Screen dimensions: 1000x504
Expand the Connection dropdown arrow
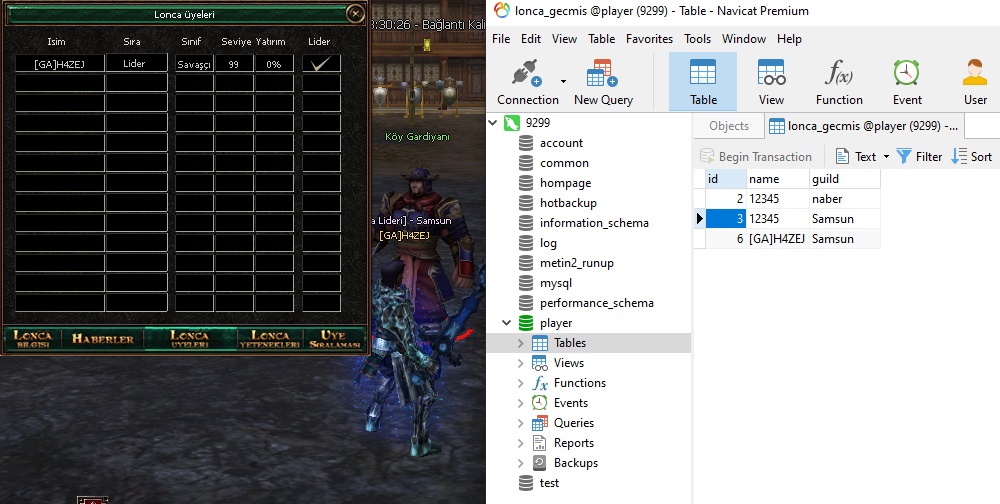(x=563, y=81)
